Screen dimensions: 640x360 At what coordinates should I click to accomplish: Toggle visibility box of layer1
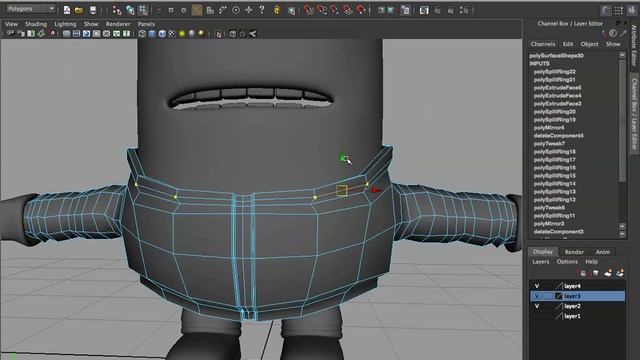pos(537,316)
